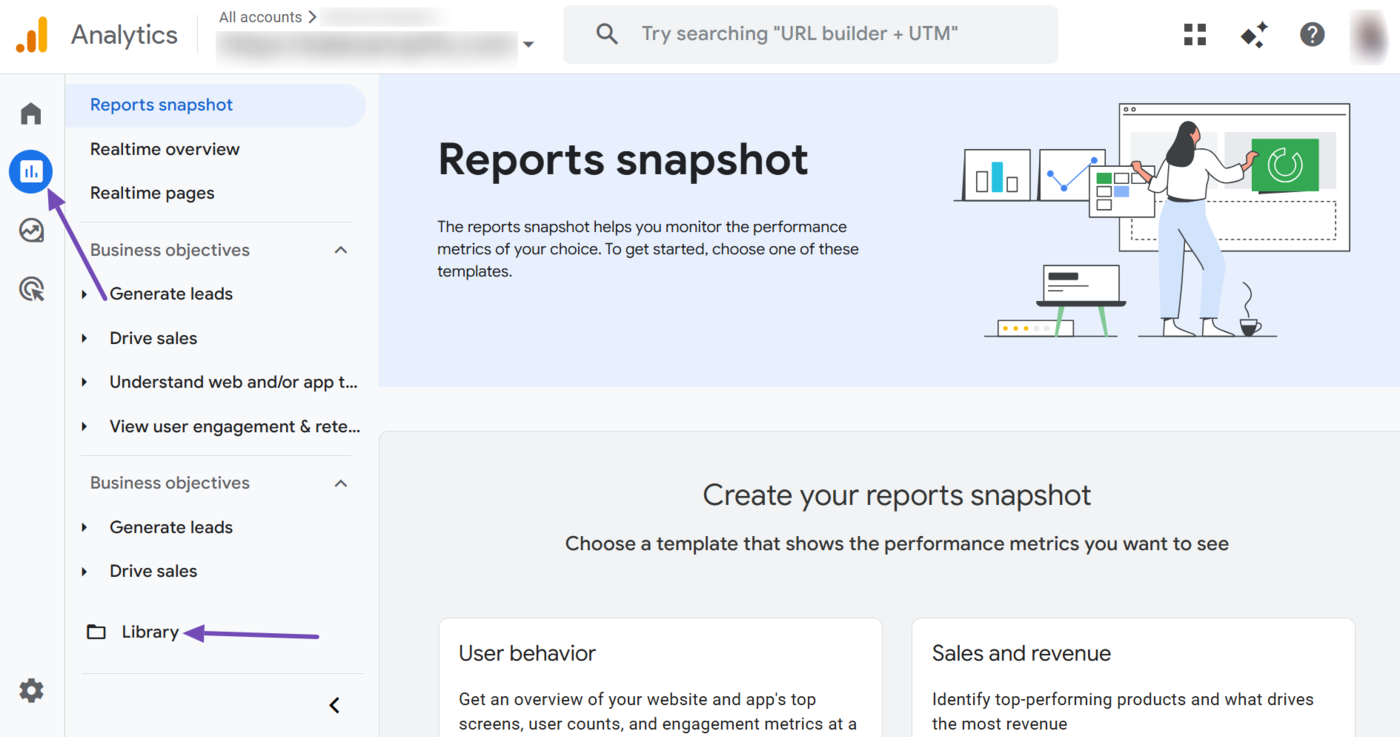
Task: Open the Library at sidebar bottom
Action: point(149,631)
